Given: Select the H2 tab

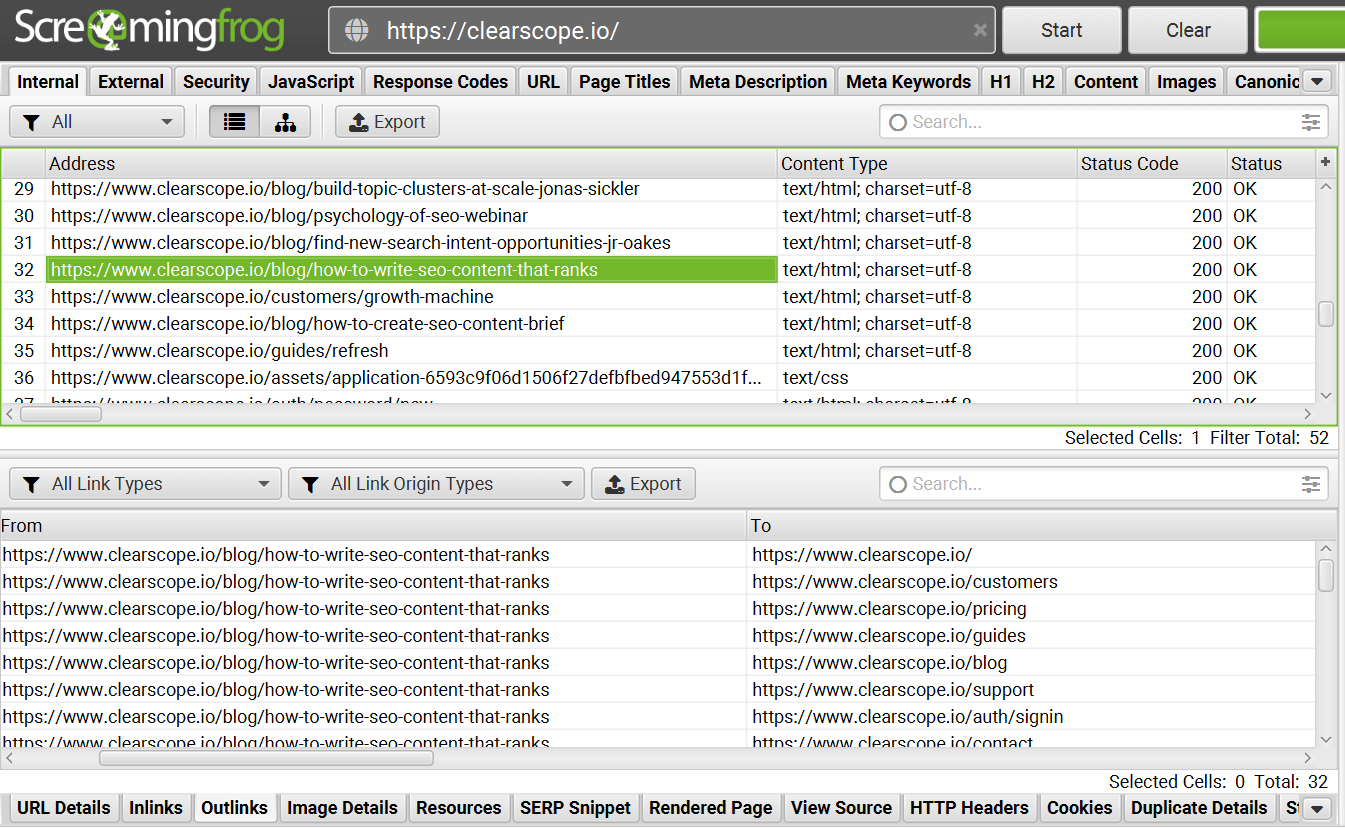Looking at the screenshot, I should [1043, 82].
